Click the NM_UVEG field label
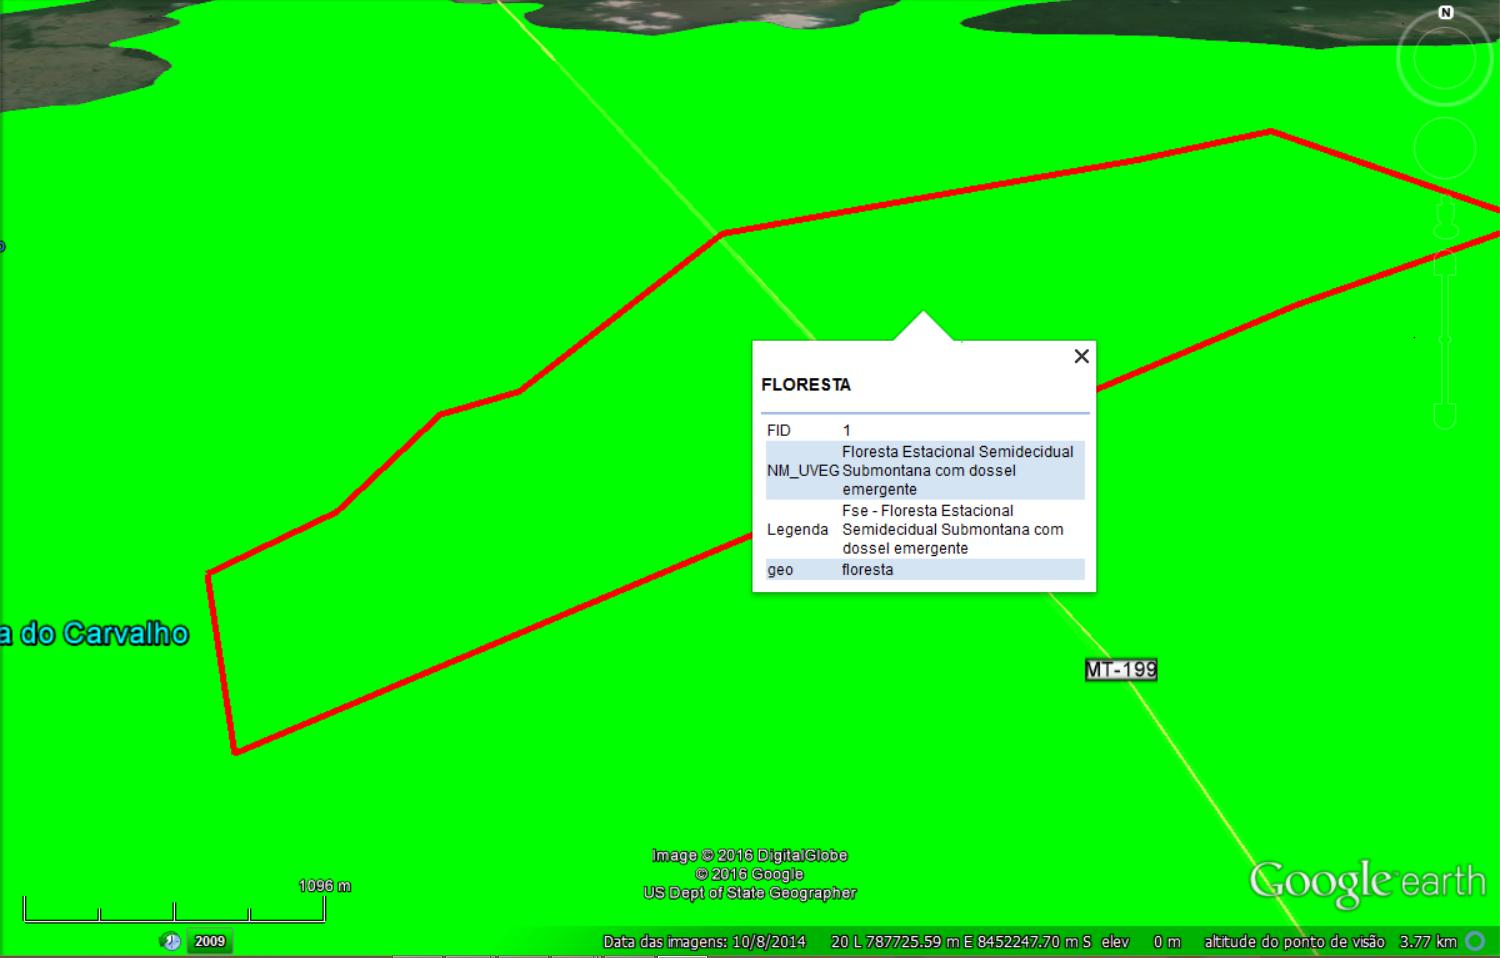1500x958 pixels. [x=803, y=470]
